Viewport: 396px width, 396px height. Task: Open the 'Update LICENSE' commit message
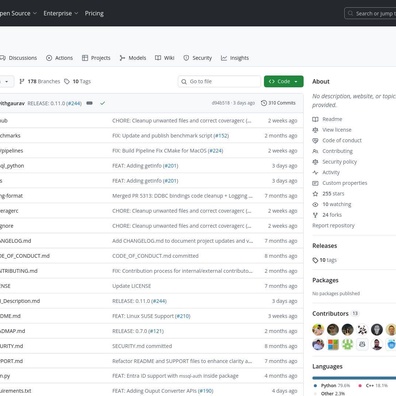132,286
